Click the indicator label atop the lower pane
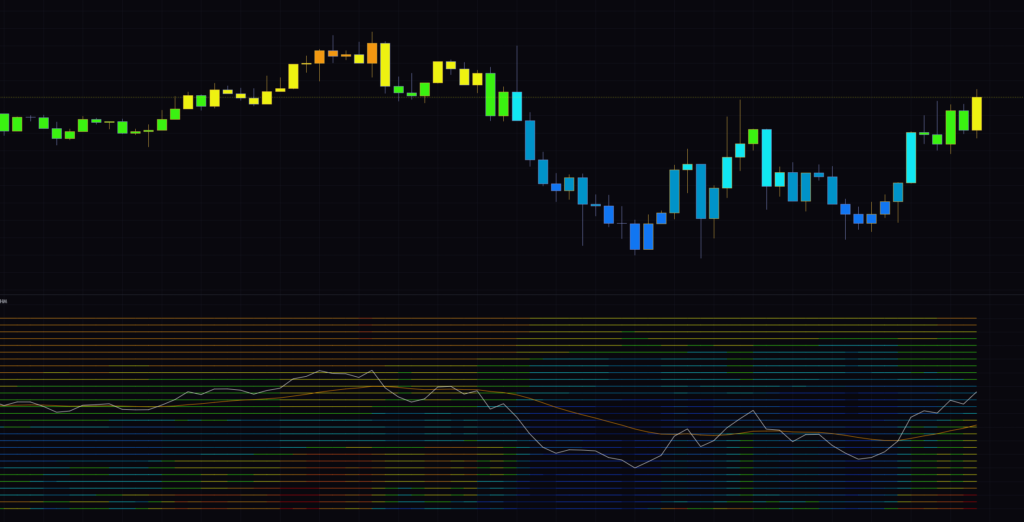The image size is (1024, 522). [x=3, y=301]
